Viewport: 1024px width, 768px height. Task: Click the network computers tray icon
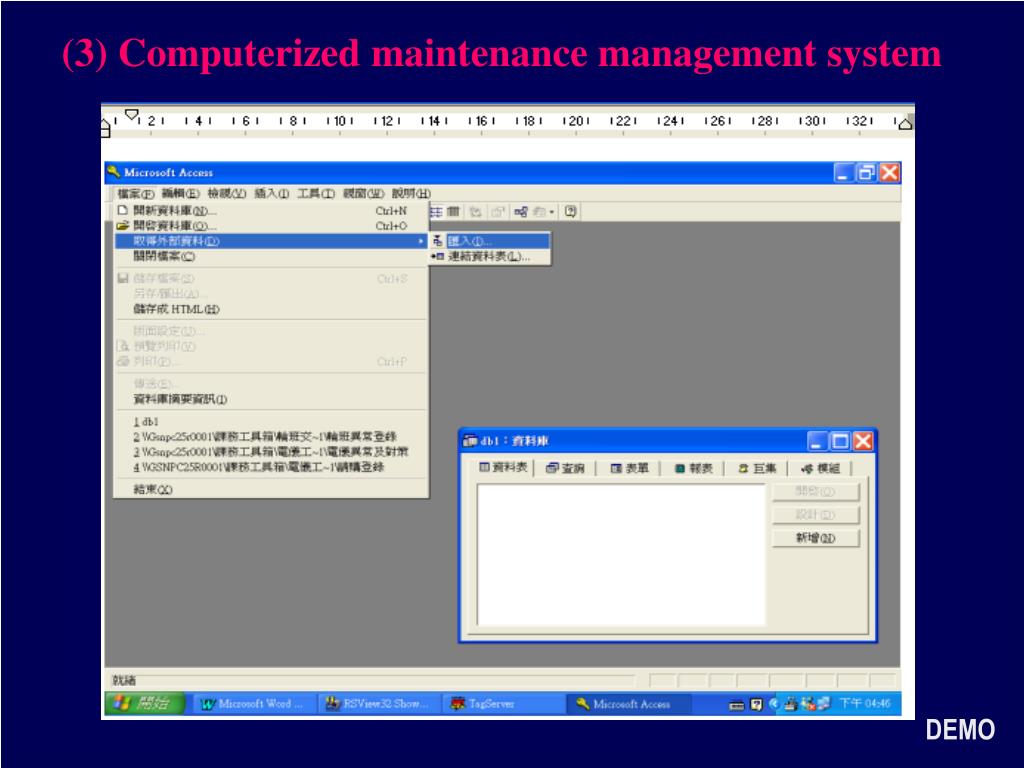pos(823,704)
